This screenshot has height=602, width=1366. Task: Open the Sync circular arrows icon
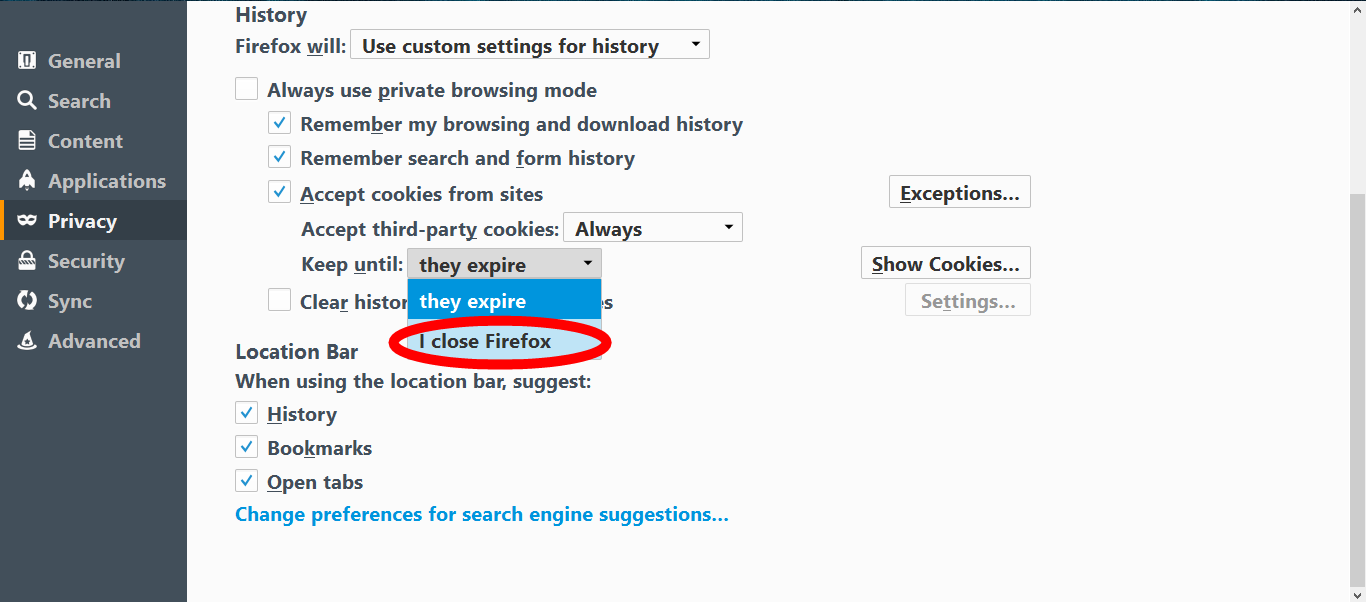[27, 301]
